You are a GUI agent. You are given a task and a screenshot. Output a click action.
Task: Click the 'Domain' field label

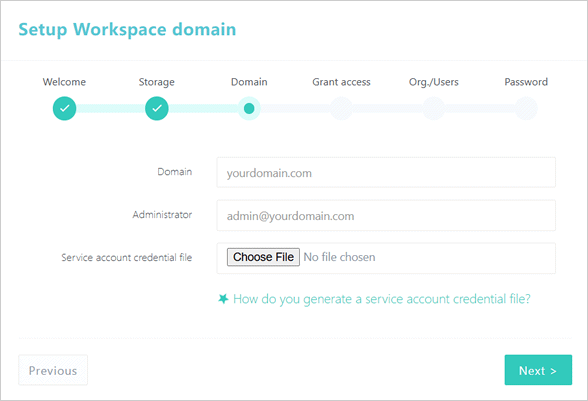[174, 172]
